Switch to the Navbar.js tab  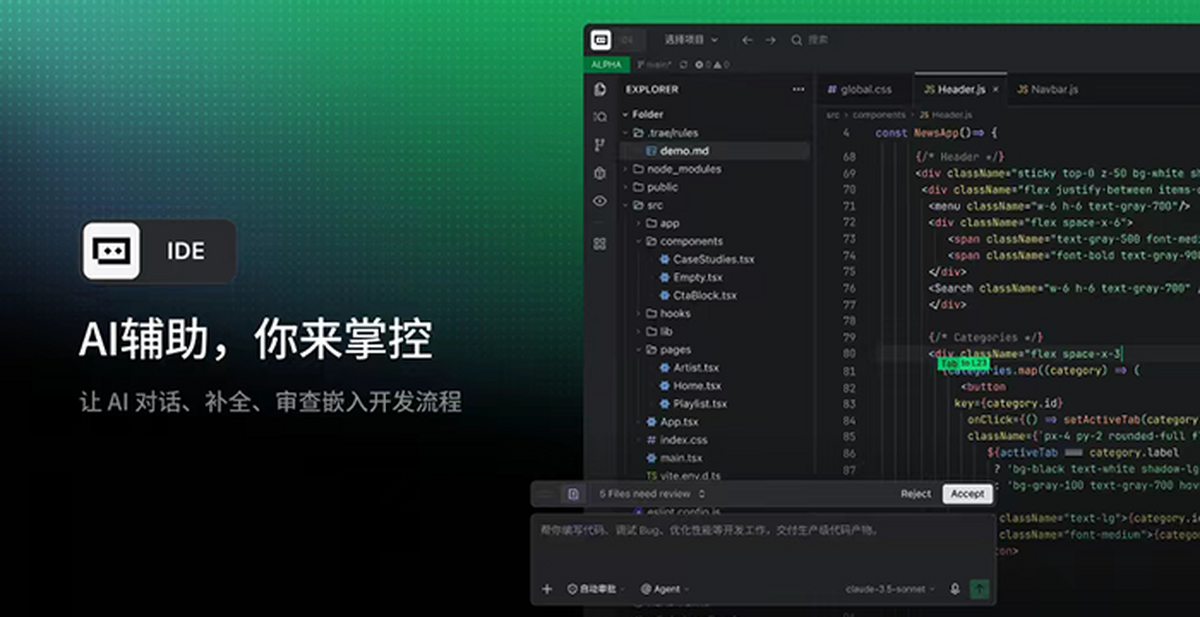[x=1048, y=89]
